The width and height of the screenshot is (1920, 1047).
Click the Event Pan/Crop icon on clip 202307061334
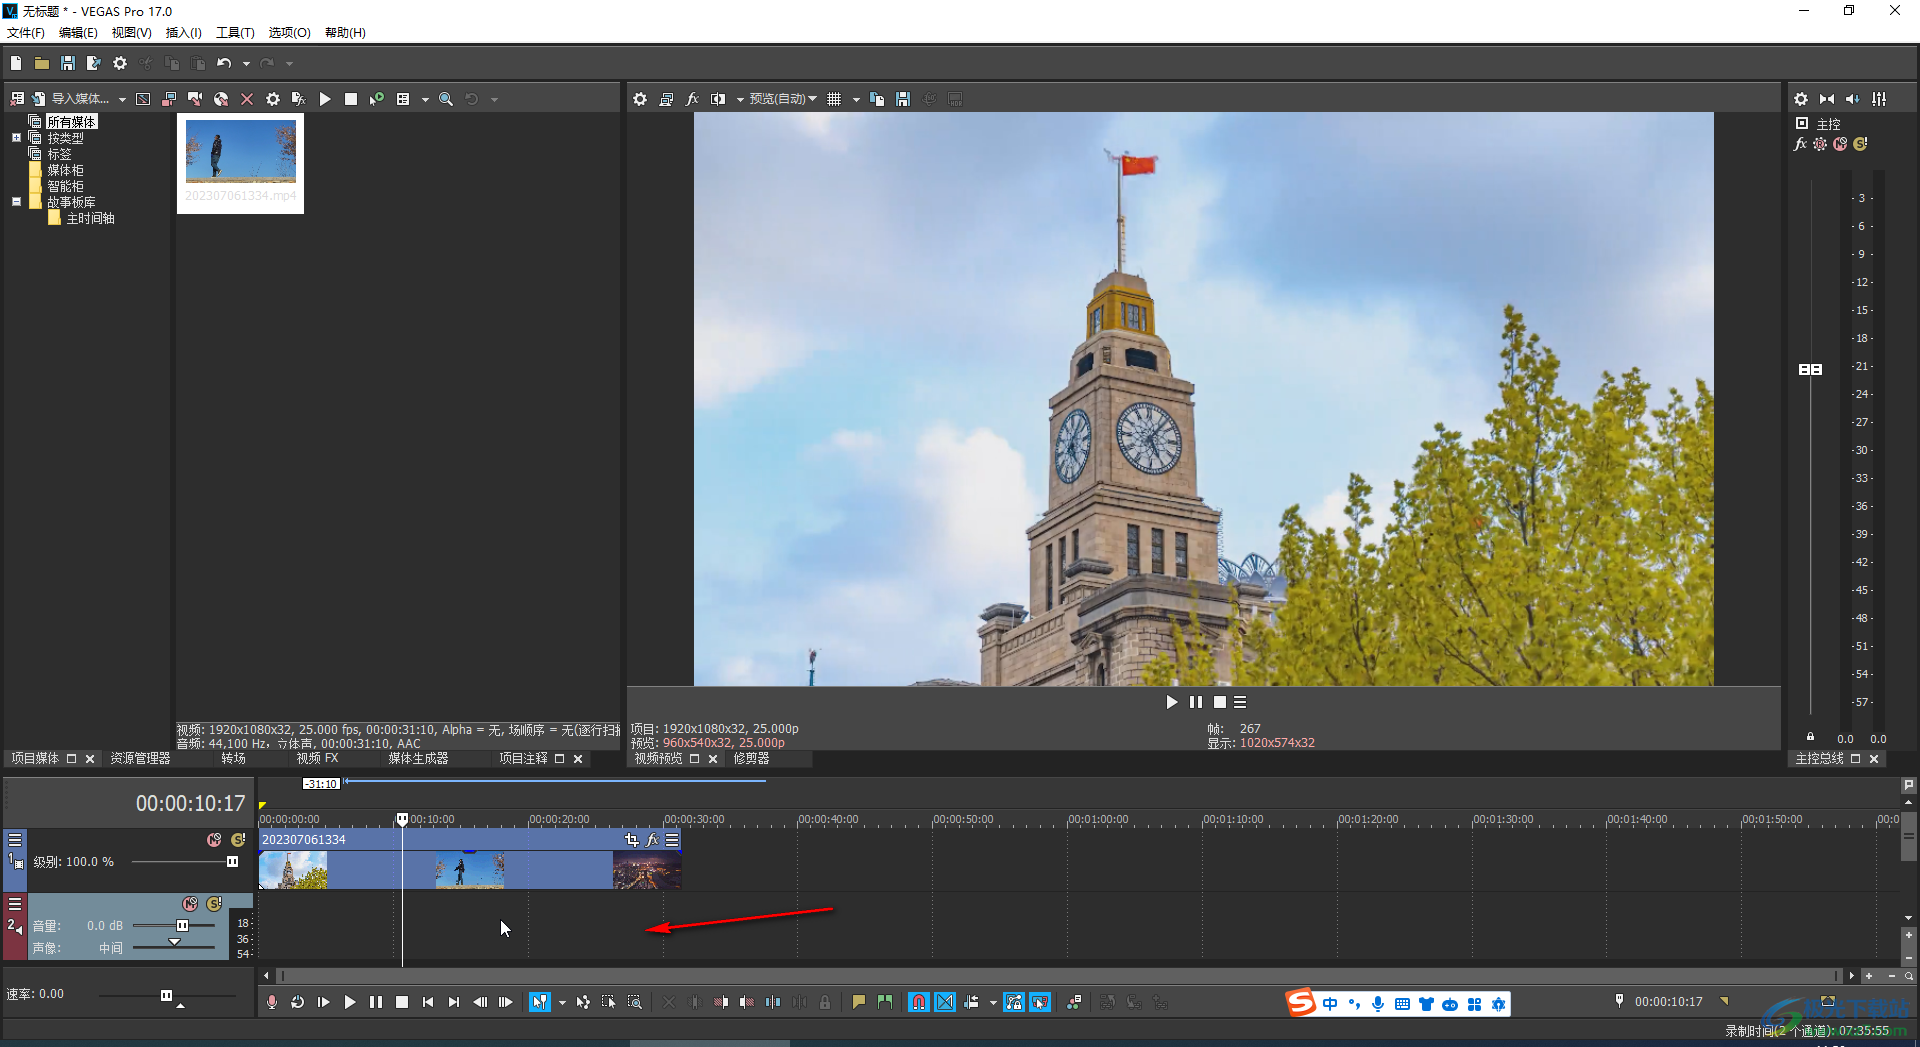[631, 840]
